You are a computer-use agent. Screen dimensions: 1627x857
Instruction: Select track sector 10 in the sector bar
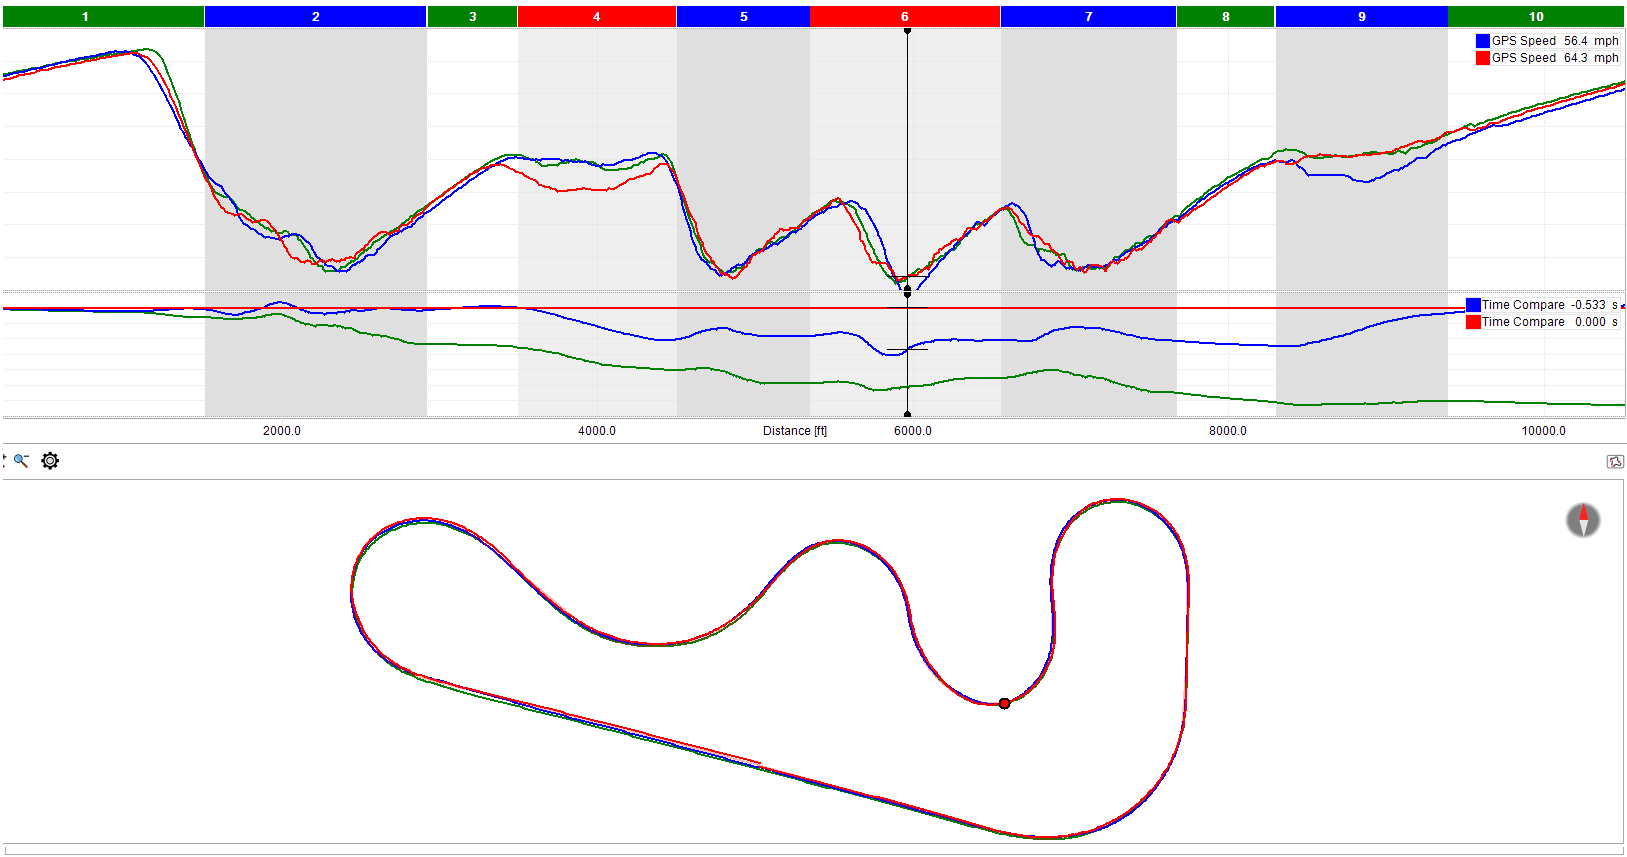(1536, 16)
